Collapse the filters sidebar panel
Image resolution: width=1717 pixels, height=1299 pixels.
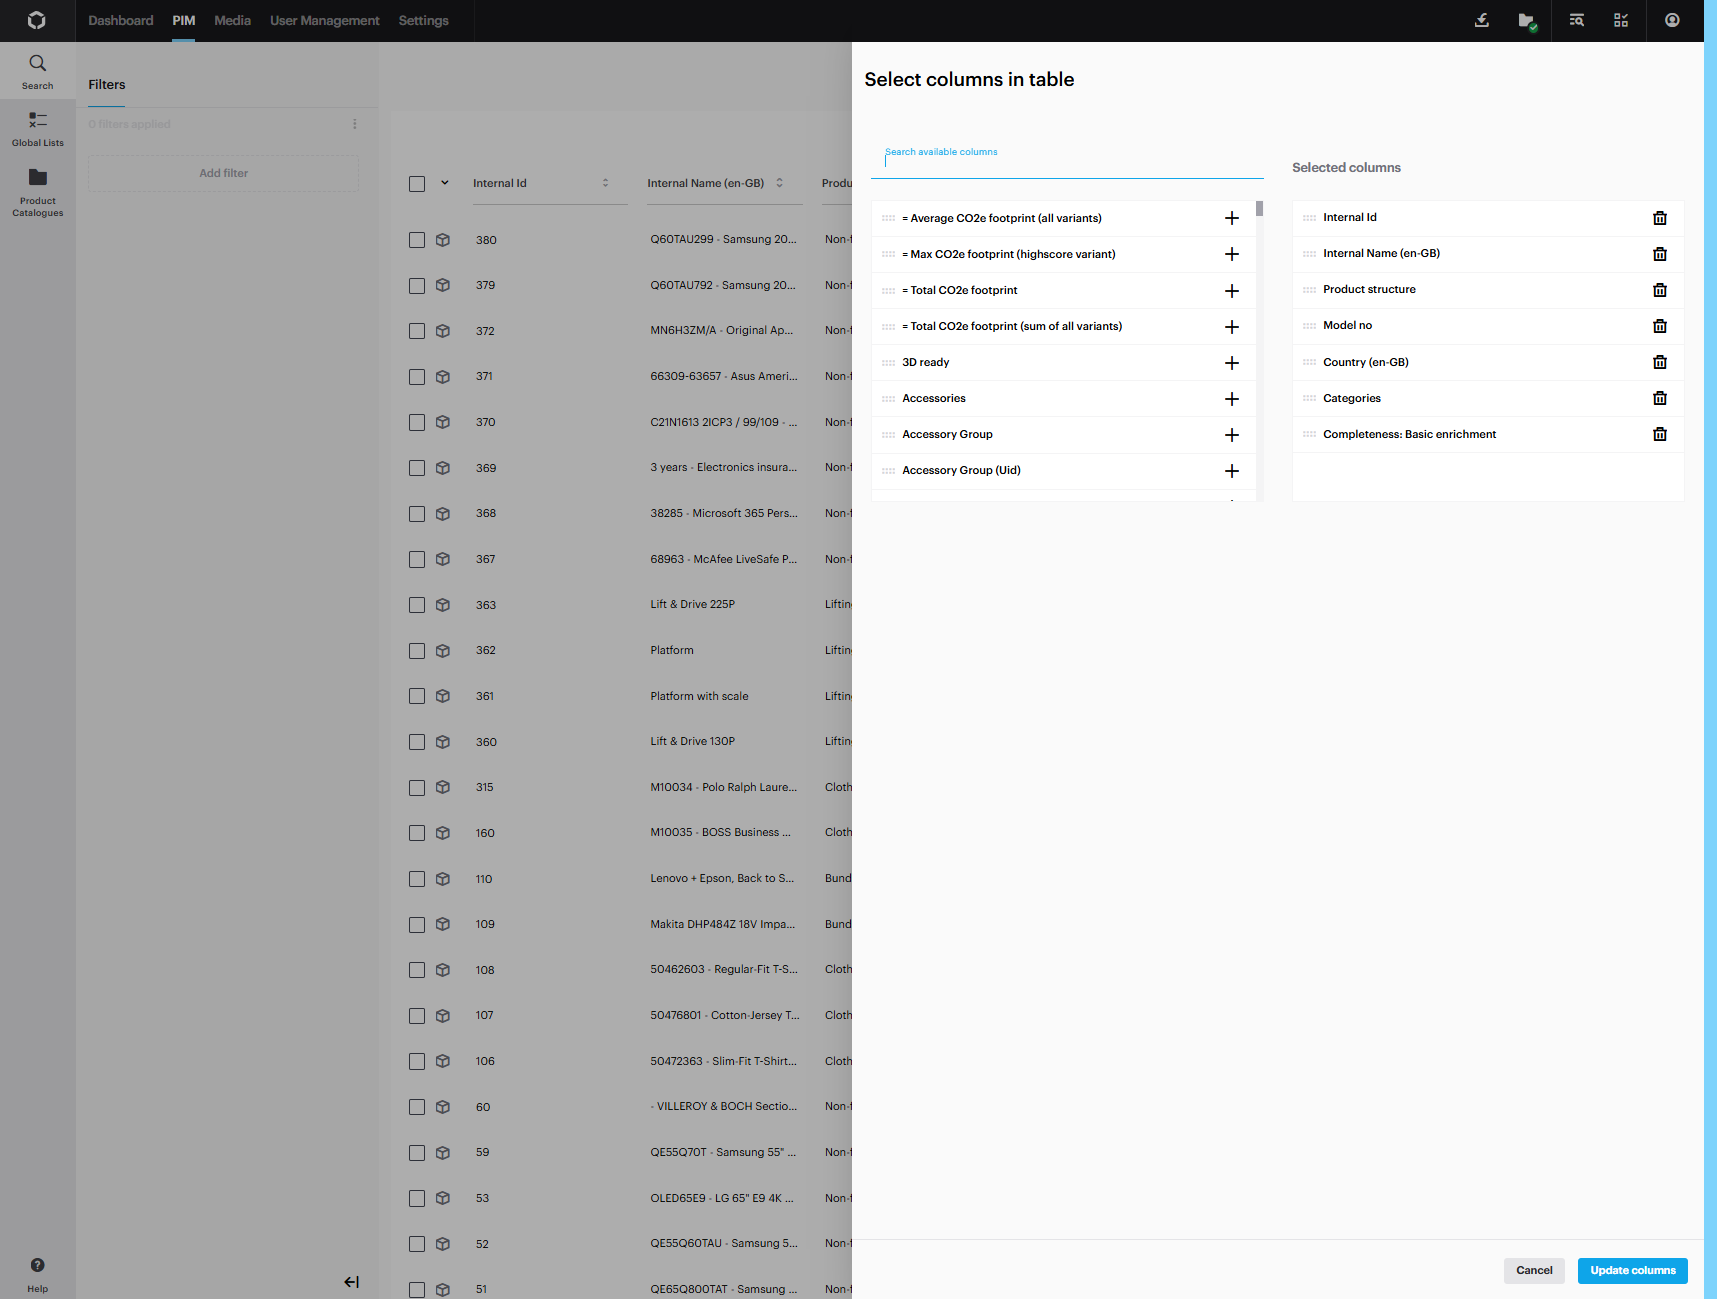pyautogui.click(x=351, y=1282)
